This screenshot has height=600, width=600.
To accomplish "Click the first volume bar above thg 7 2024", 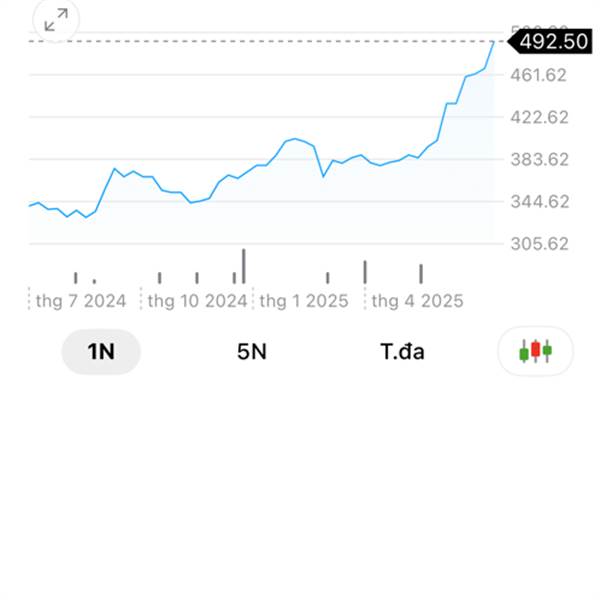I will point(76,278).
